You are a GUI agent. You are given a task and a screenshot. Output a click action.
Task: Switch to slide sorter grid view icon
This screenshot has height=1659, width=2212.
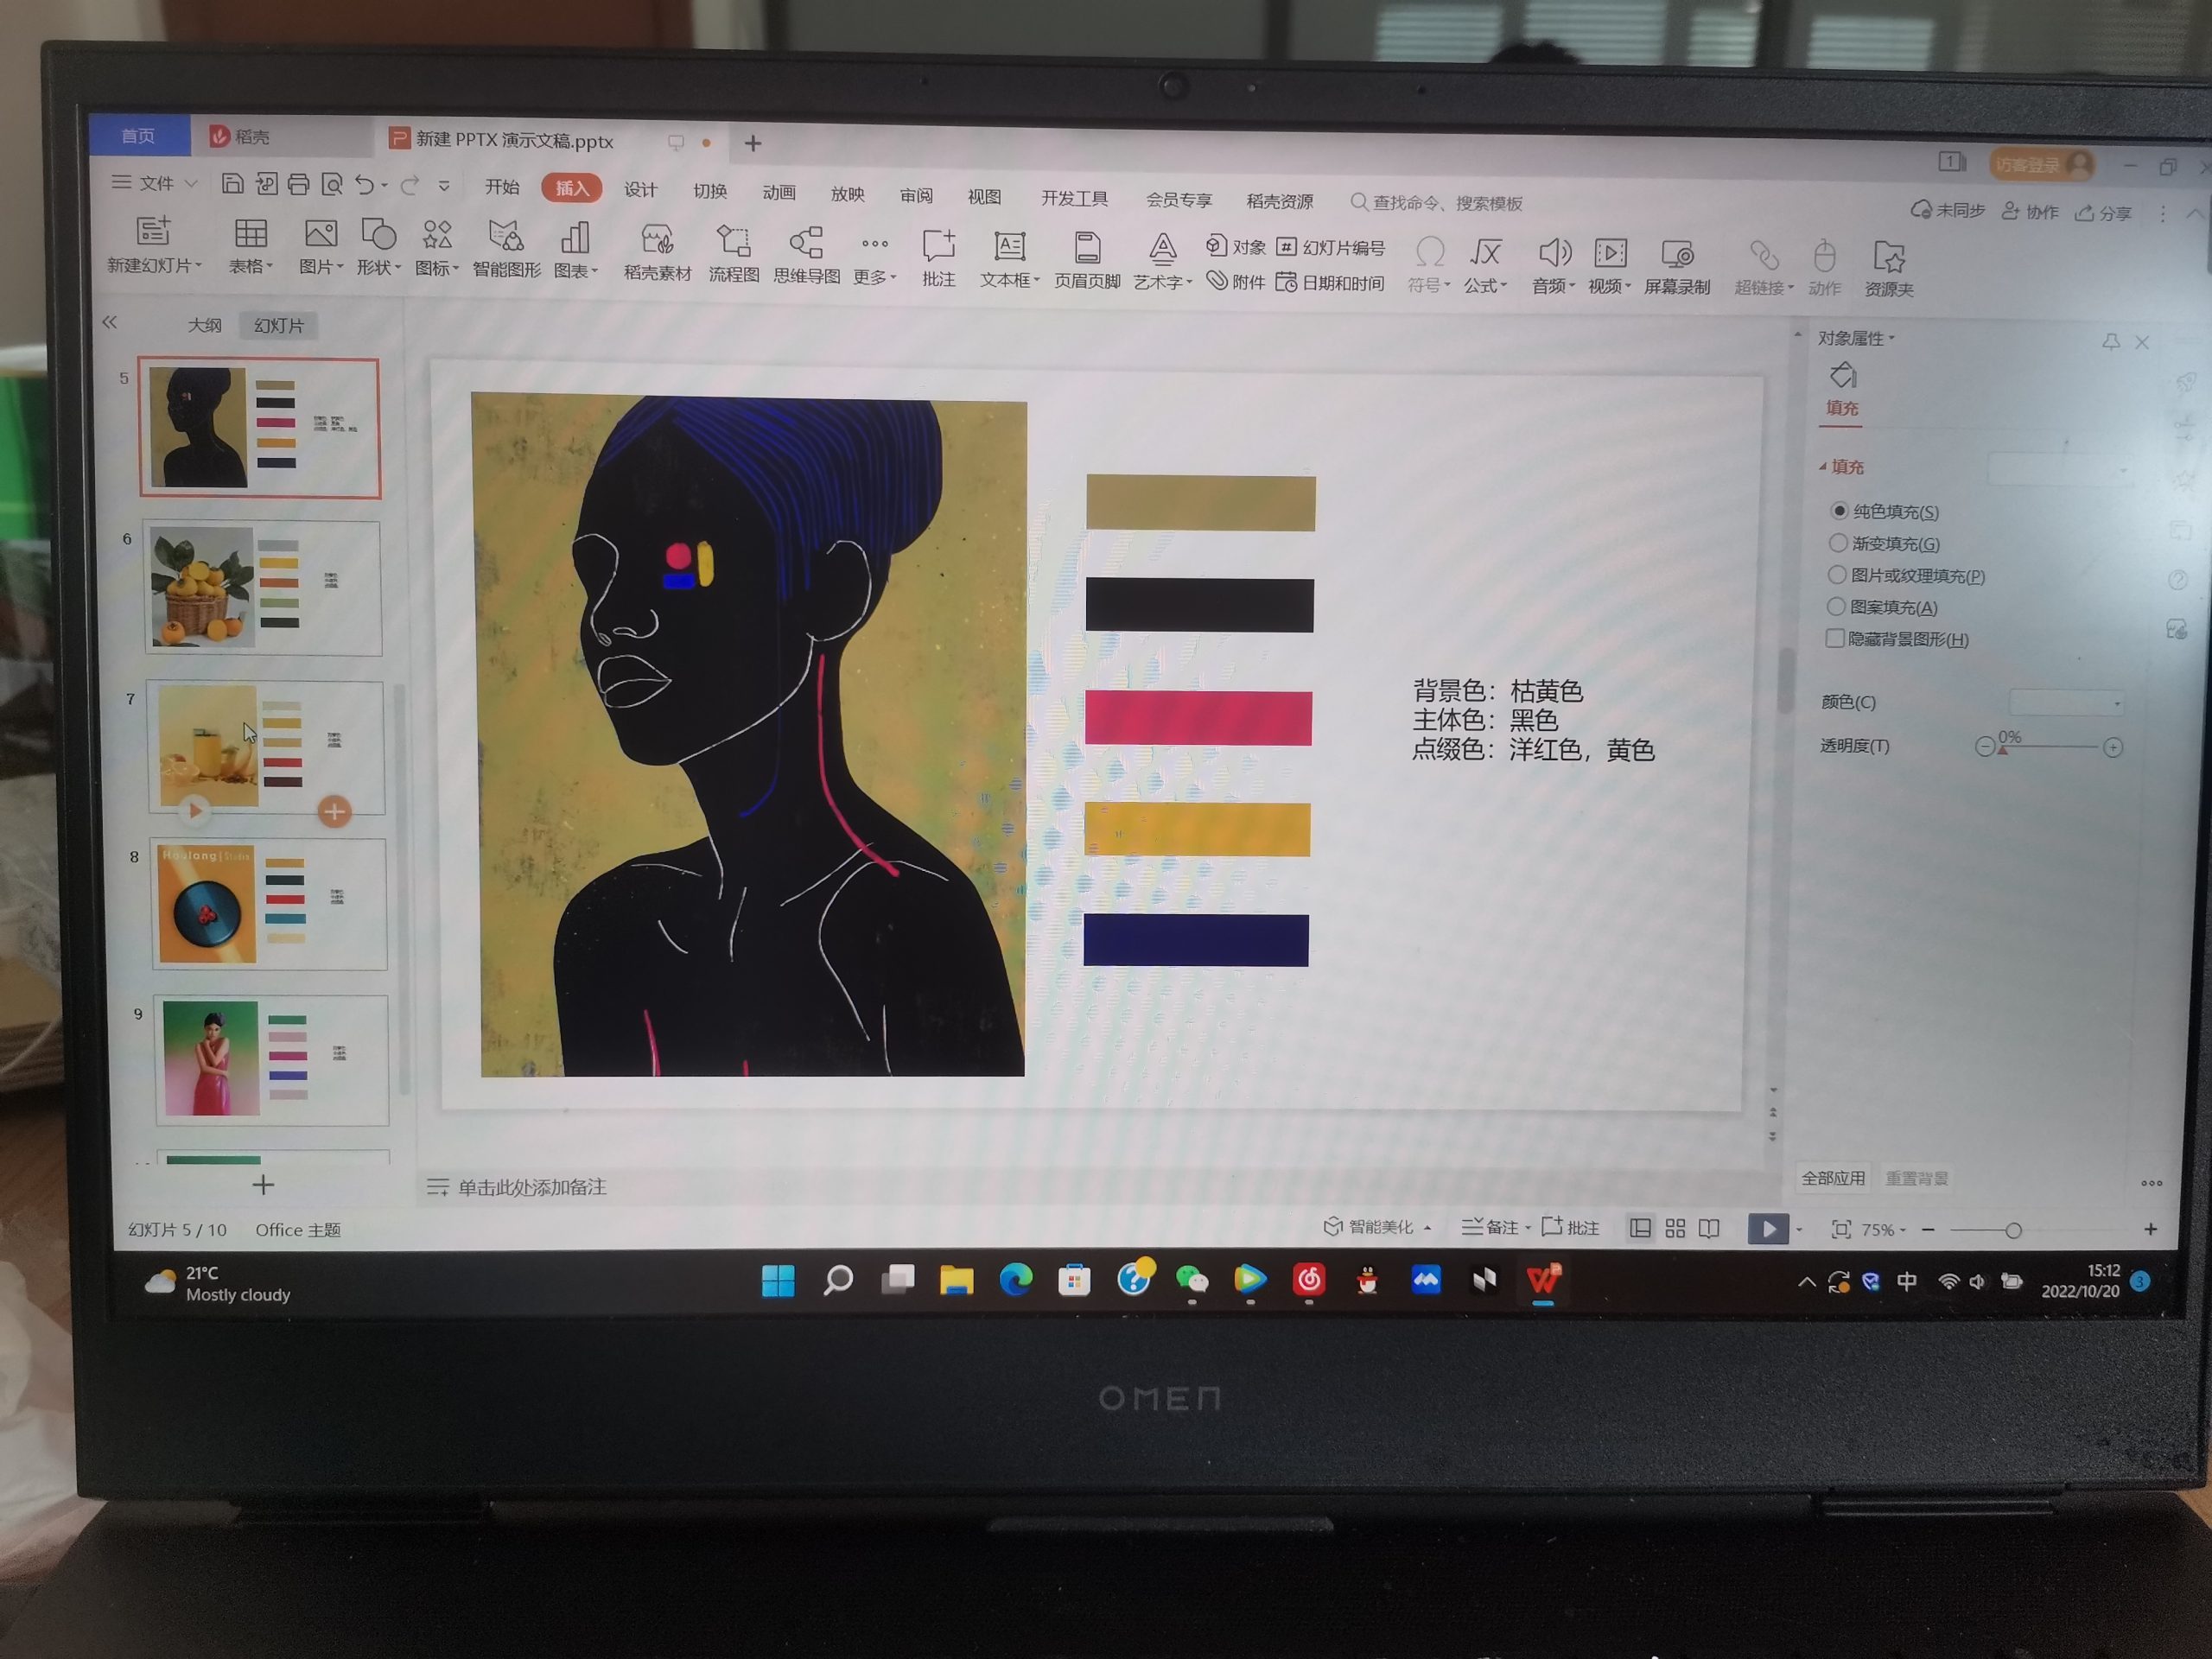[x=1675, y=1228]
